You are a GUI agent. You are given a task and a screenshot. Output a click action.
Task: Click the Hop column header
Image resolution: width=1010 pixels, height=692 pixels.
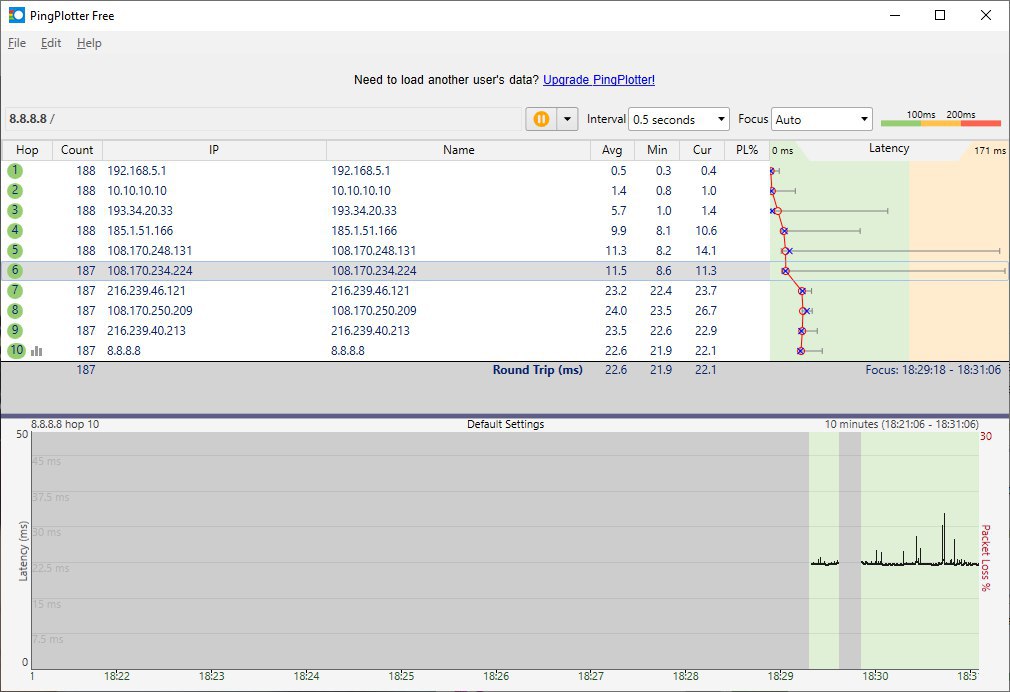pyautogui.click(x=27, y=149)
